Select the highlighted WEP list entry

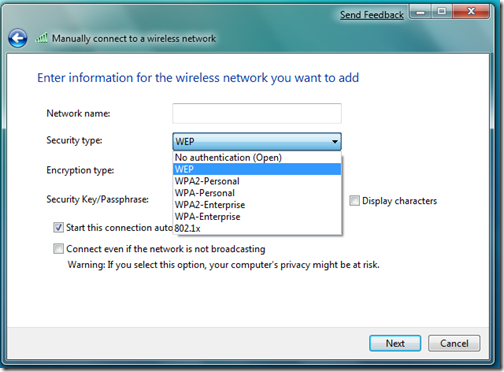point(257,169)
